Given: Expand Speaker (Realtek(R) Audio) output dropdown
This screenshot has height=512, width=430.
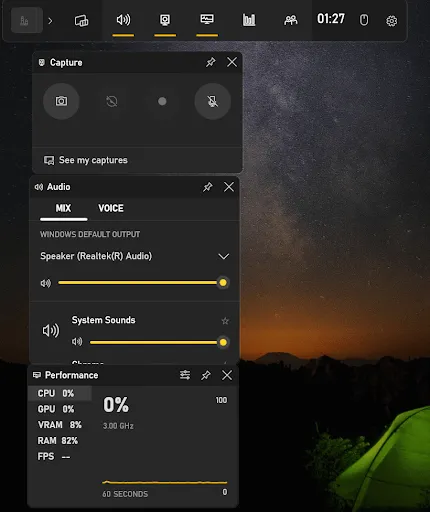Looking at the screenshot, I should tap(223, 256).
